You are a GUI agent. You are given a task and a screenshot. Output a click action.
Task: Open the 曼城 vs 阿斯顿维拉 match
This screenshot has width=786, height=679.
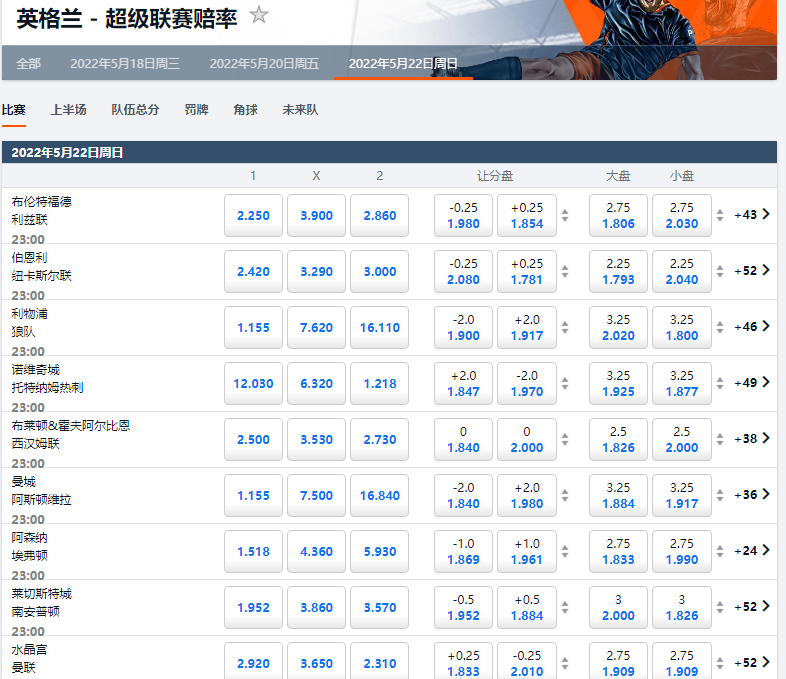click(42, 491)
